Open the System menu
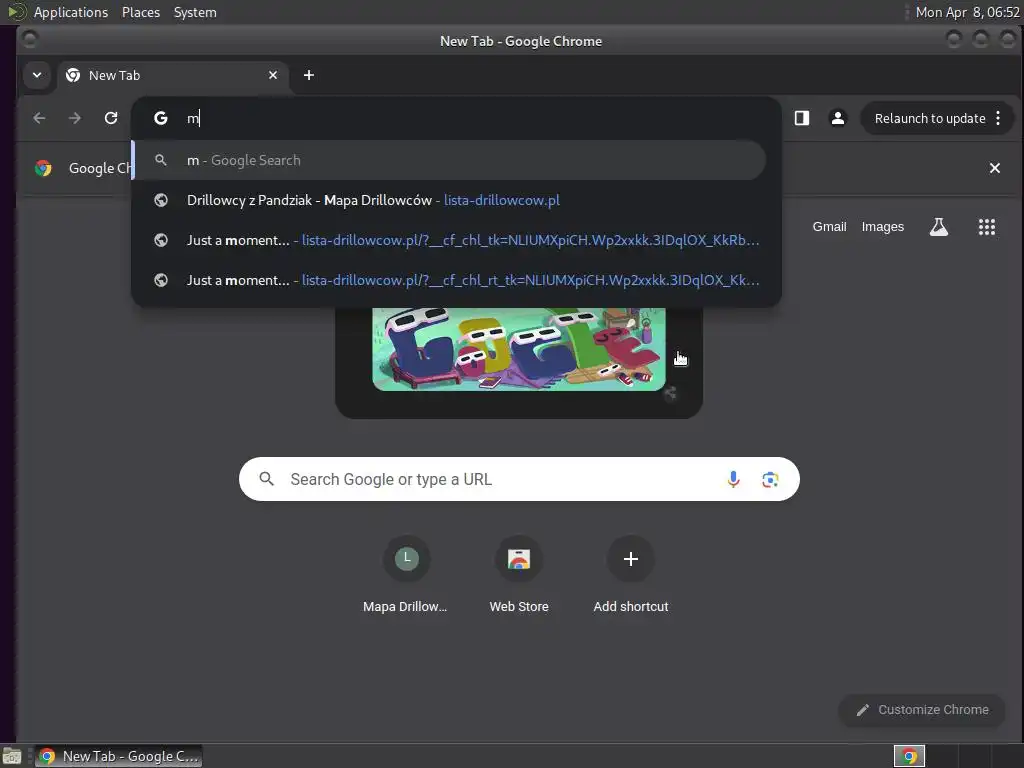 [x=195, y=12]
